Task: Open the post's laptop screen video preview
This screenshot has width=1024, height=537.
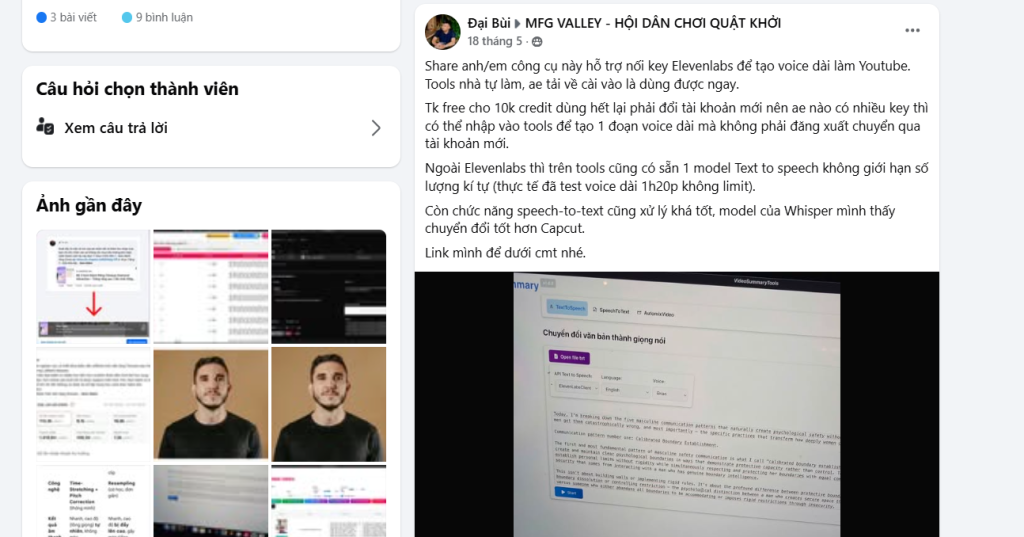Action: click(677, 404)
